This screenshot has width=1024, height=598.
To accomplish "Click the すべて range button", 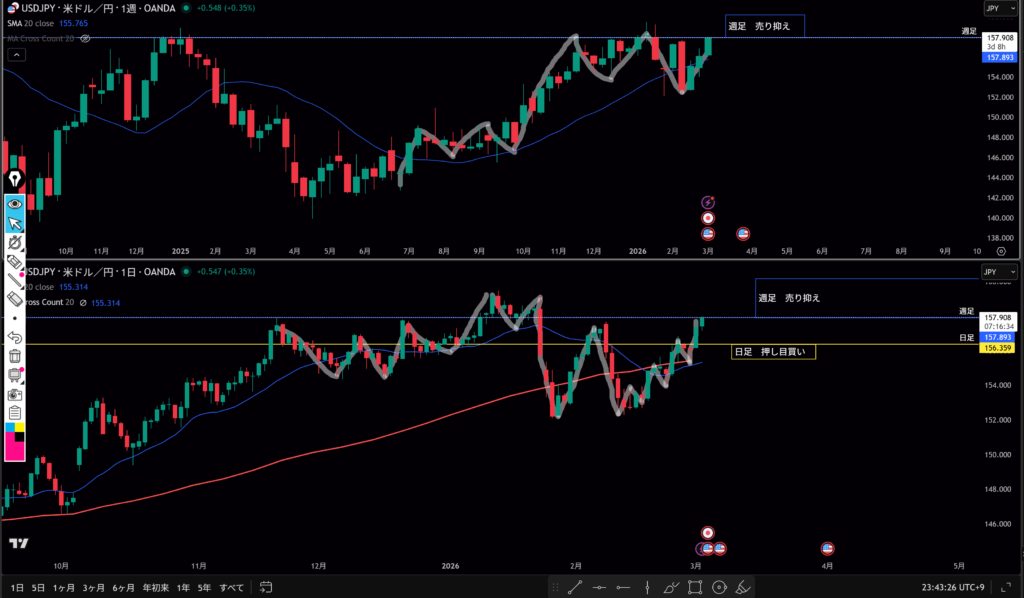I will click(x=231, y=587).
